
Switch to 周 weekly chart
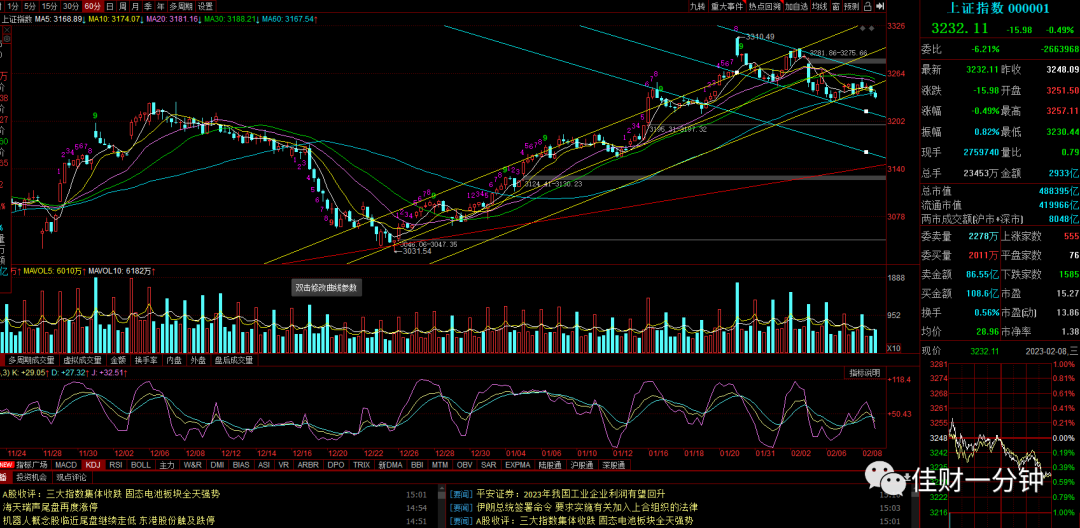(x=123, y=6)
